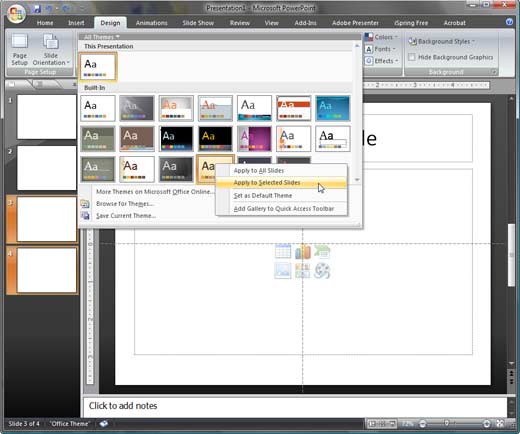The image size is (520, 434).
Task: Click More Themes on Microsoft Office Online
Action: pyautogui.click(x=155, y=192)
